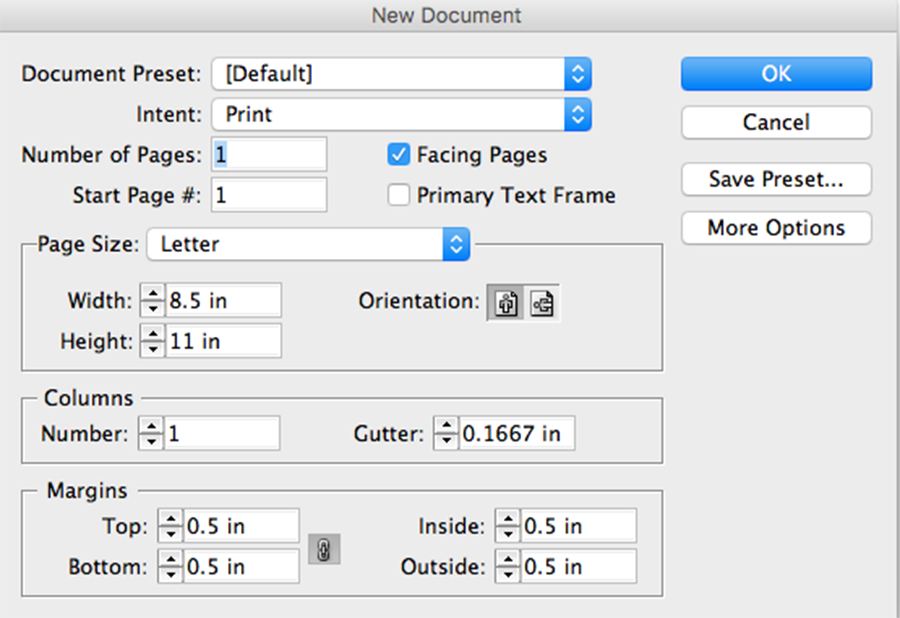Click the Number of Pages field
The height and width of the screenshot is (618, 900).
[268, 155]
